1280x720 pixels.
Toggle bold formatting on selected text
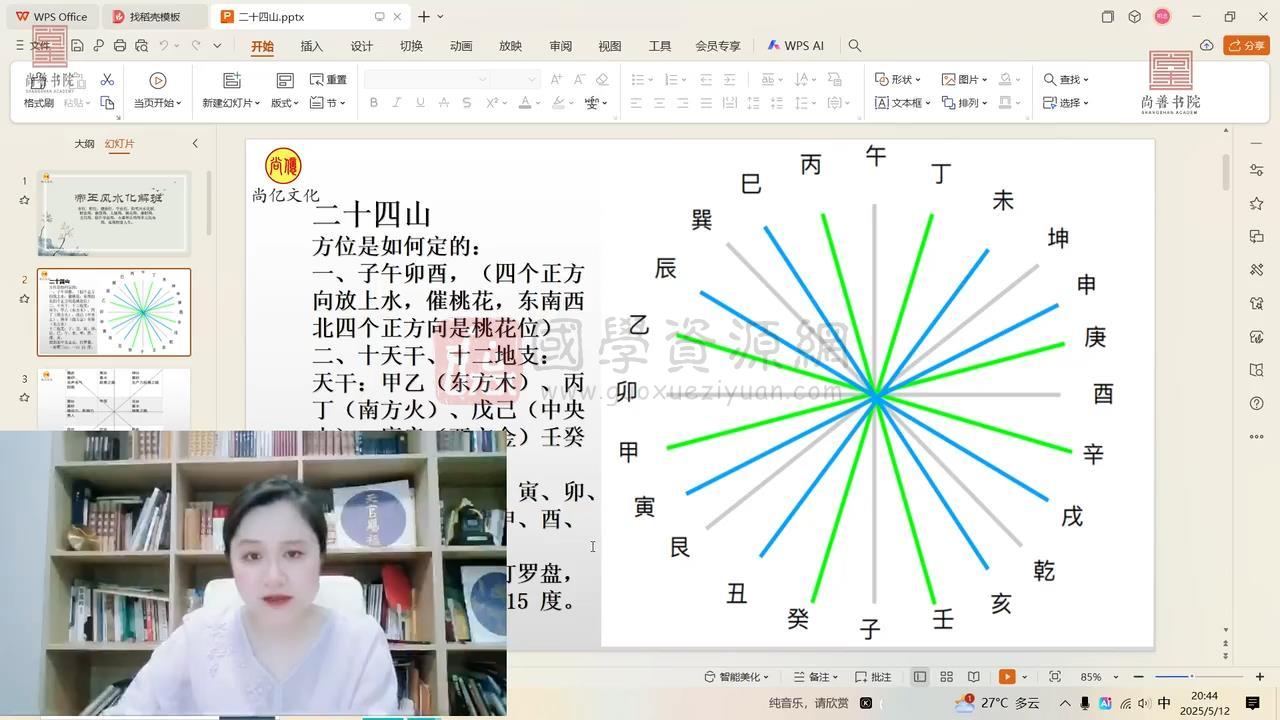pyautogui.click(x=373, y=102)
